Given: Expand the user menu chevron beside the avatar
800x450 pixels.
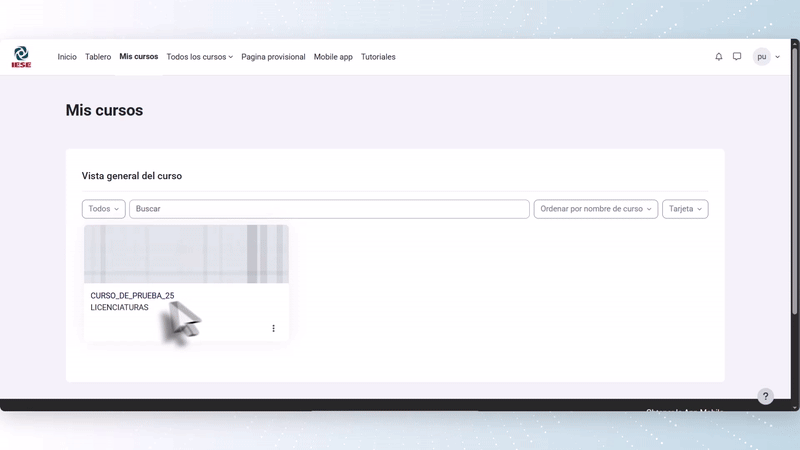Looking at the screenshot, I should (x=778, y=57).
